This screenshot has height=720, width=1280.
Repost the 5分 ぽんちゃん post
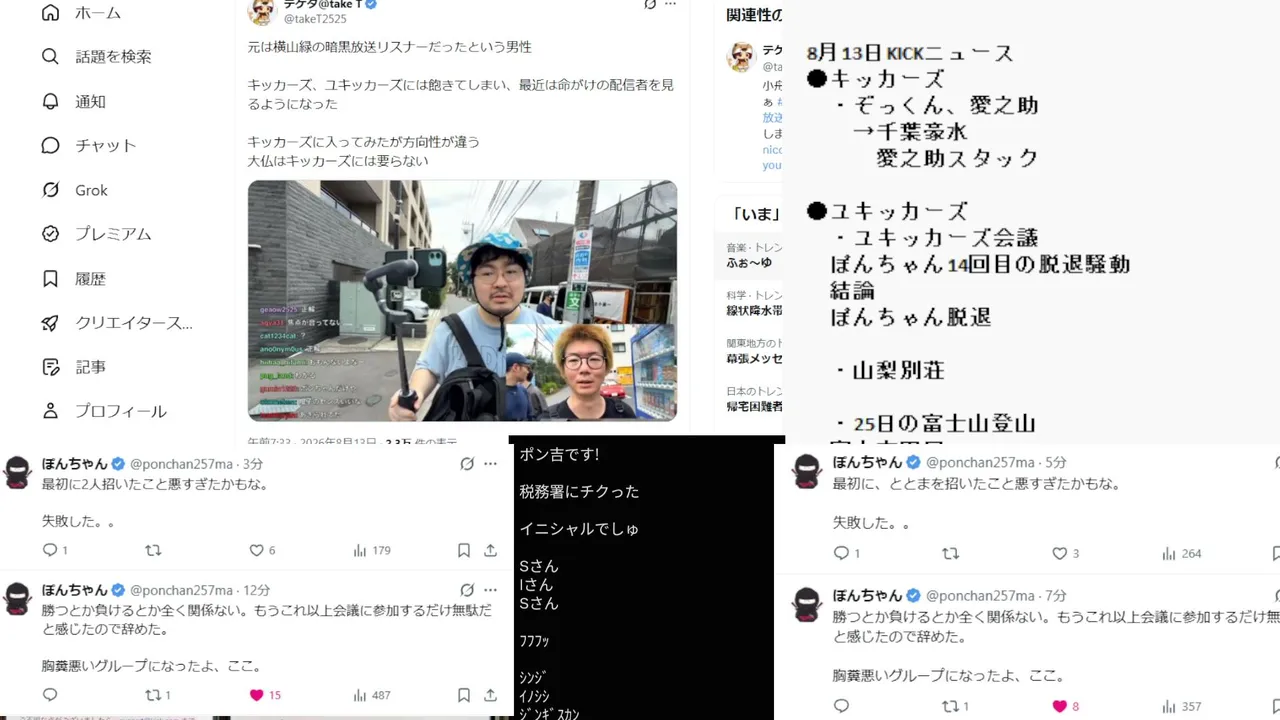(x=951, y=553)
